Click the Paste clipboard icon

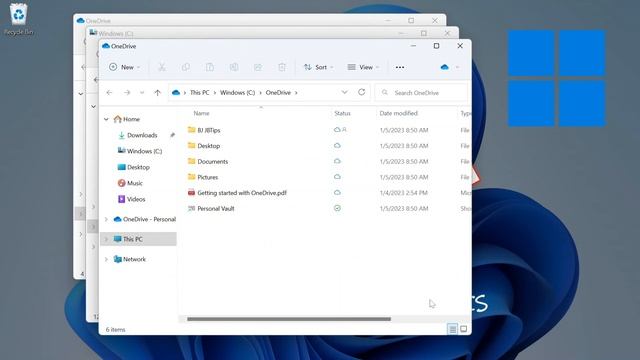pyautogui.click(x=210, y=67)
